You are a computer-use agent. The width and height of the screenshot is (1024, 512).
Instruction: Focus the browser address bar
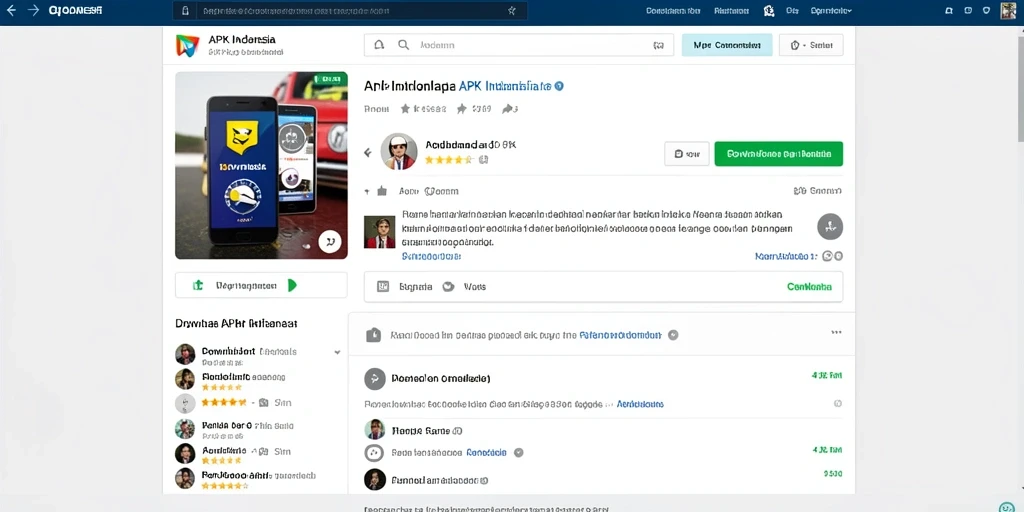point(350,11)
